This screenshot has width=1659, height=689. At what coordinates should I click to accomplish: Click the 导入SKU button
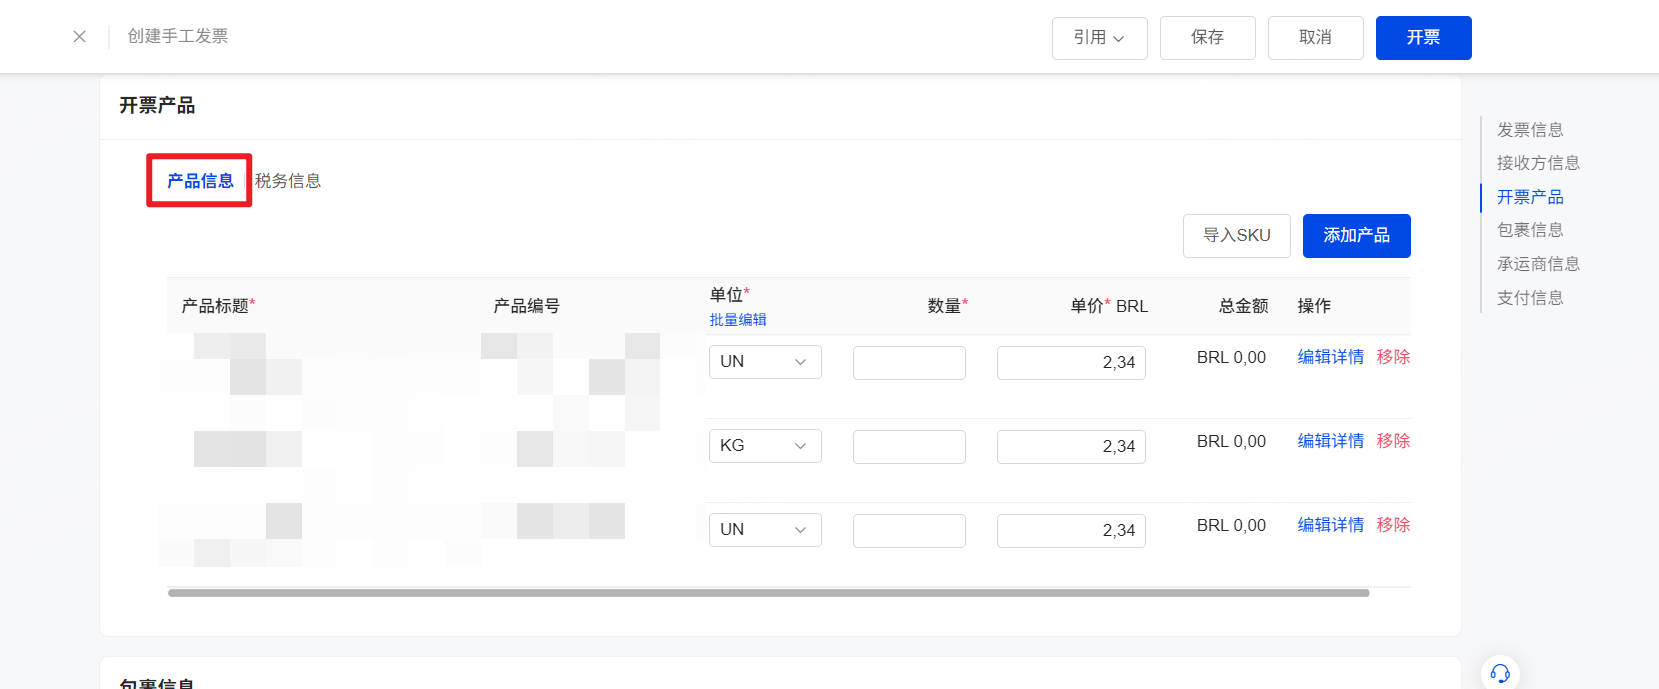coord(1236,236)
